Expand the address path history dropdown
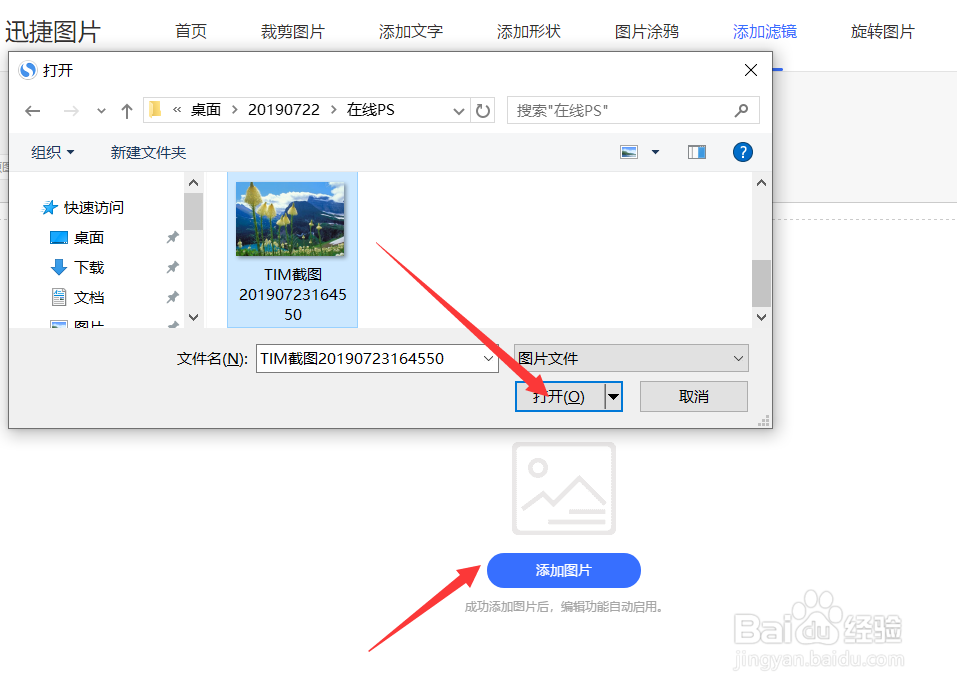 [x=458, y=111]
